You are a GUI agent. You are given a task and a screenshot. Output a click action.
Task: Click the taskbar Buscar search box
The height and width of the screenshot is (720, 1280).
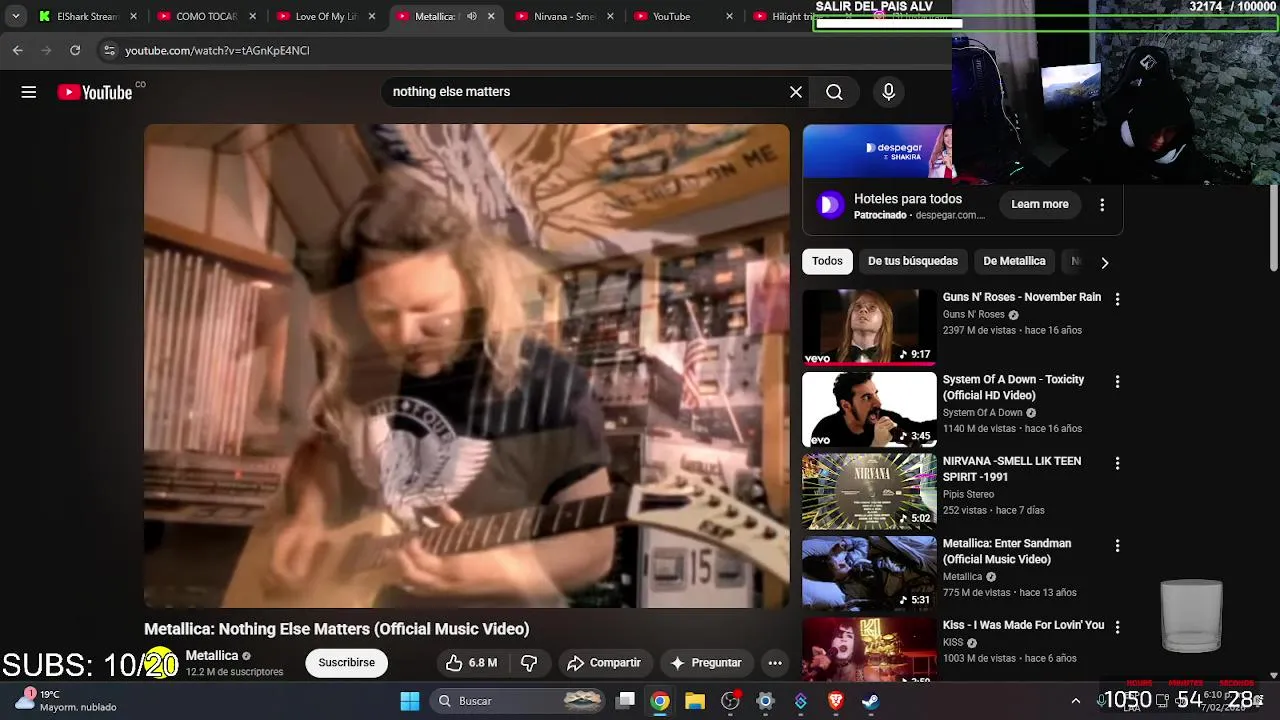point(516,701)
